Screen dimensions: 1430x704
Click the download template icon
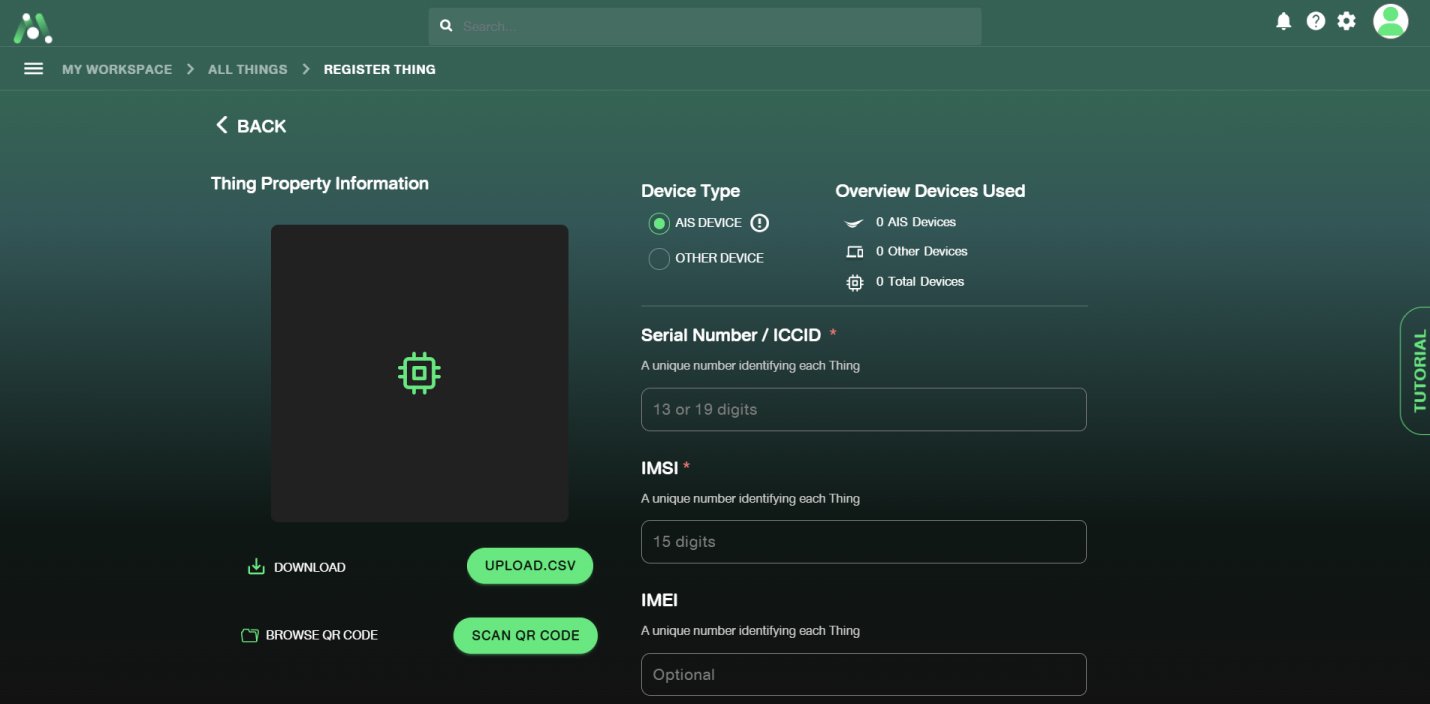point(256,567)
